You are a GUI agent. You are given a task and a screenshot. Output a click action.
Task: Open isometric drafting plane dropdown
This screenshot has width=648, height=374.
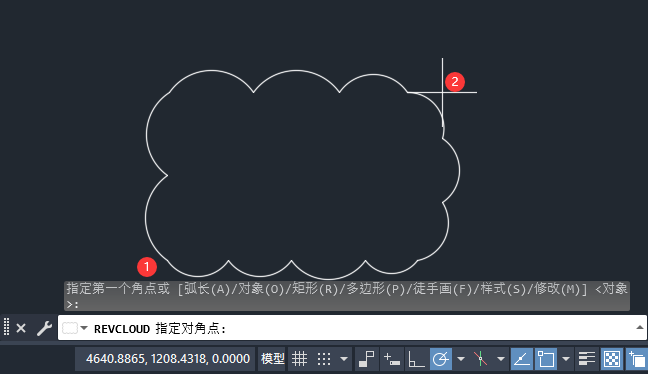(500, 359)
